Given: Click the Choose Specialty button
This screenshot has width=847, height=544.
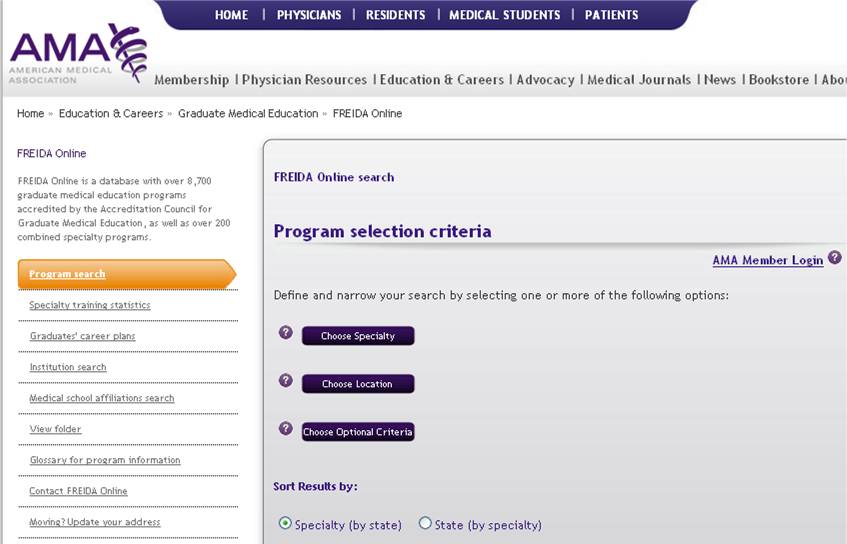Looking at the screenshot, I should click(x=358, y=336).
